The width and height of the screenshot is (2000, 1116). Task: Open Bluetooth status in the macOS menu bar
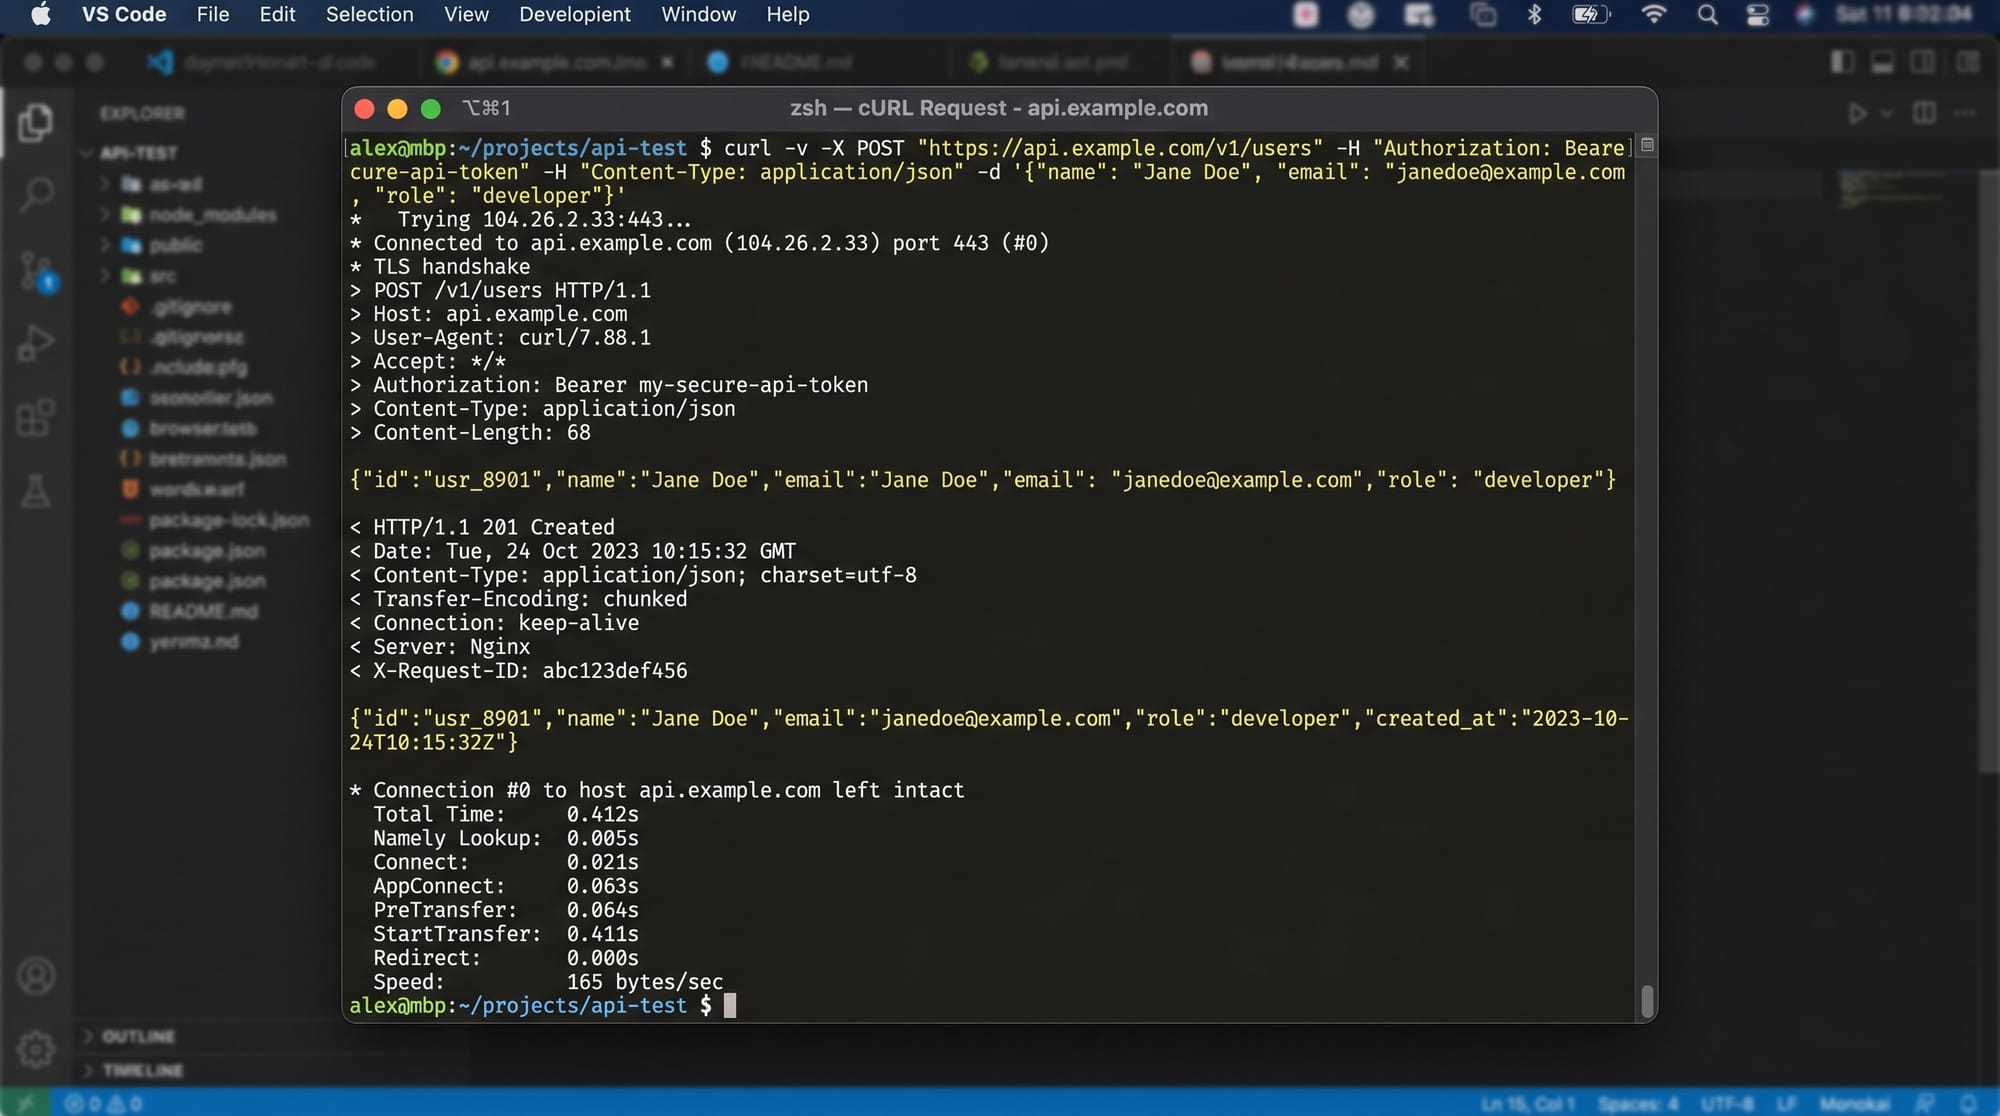[x=1534, y=15]
